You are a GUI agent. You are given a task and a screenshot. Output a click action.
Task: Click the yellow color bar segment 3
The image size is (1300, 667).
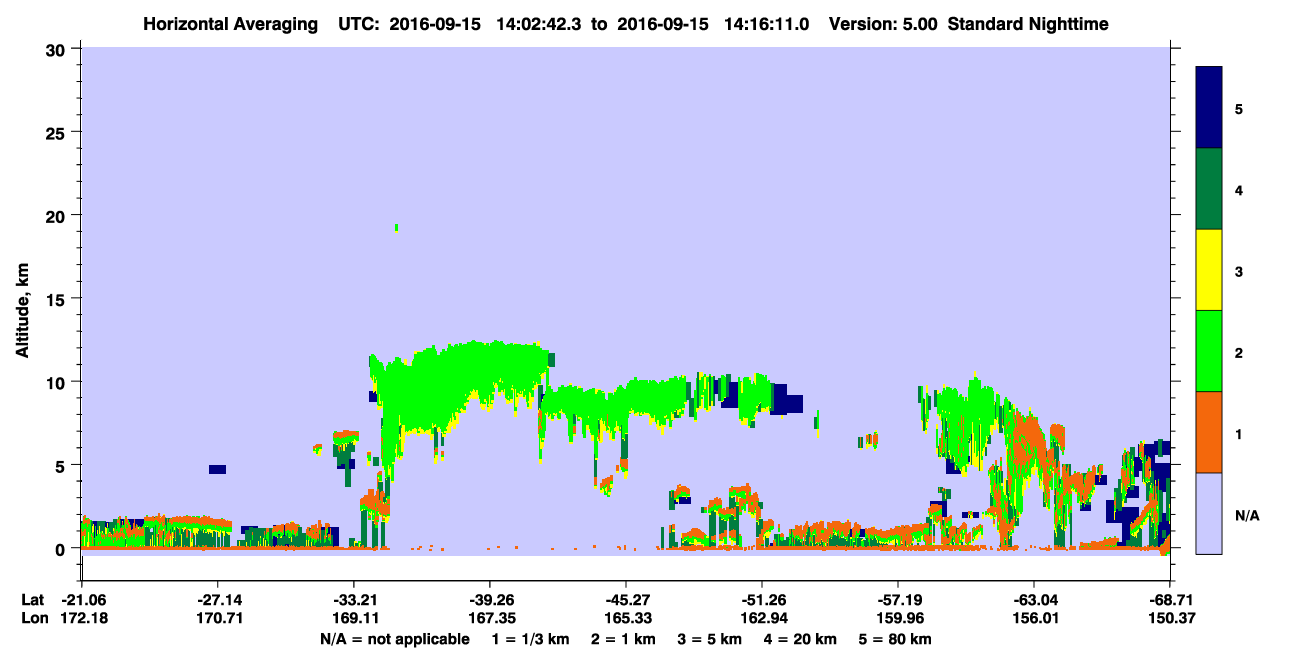(x=1209, y=270)
